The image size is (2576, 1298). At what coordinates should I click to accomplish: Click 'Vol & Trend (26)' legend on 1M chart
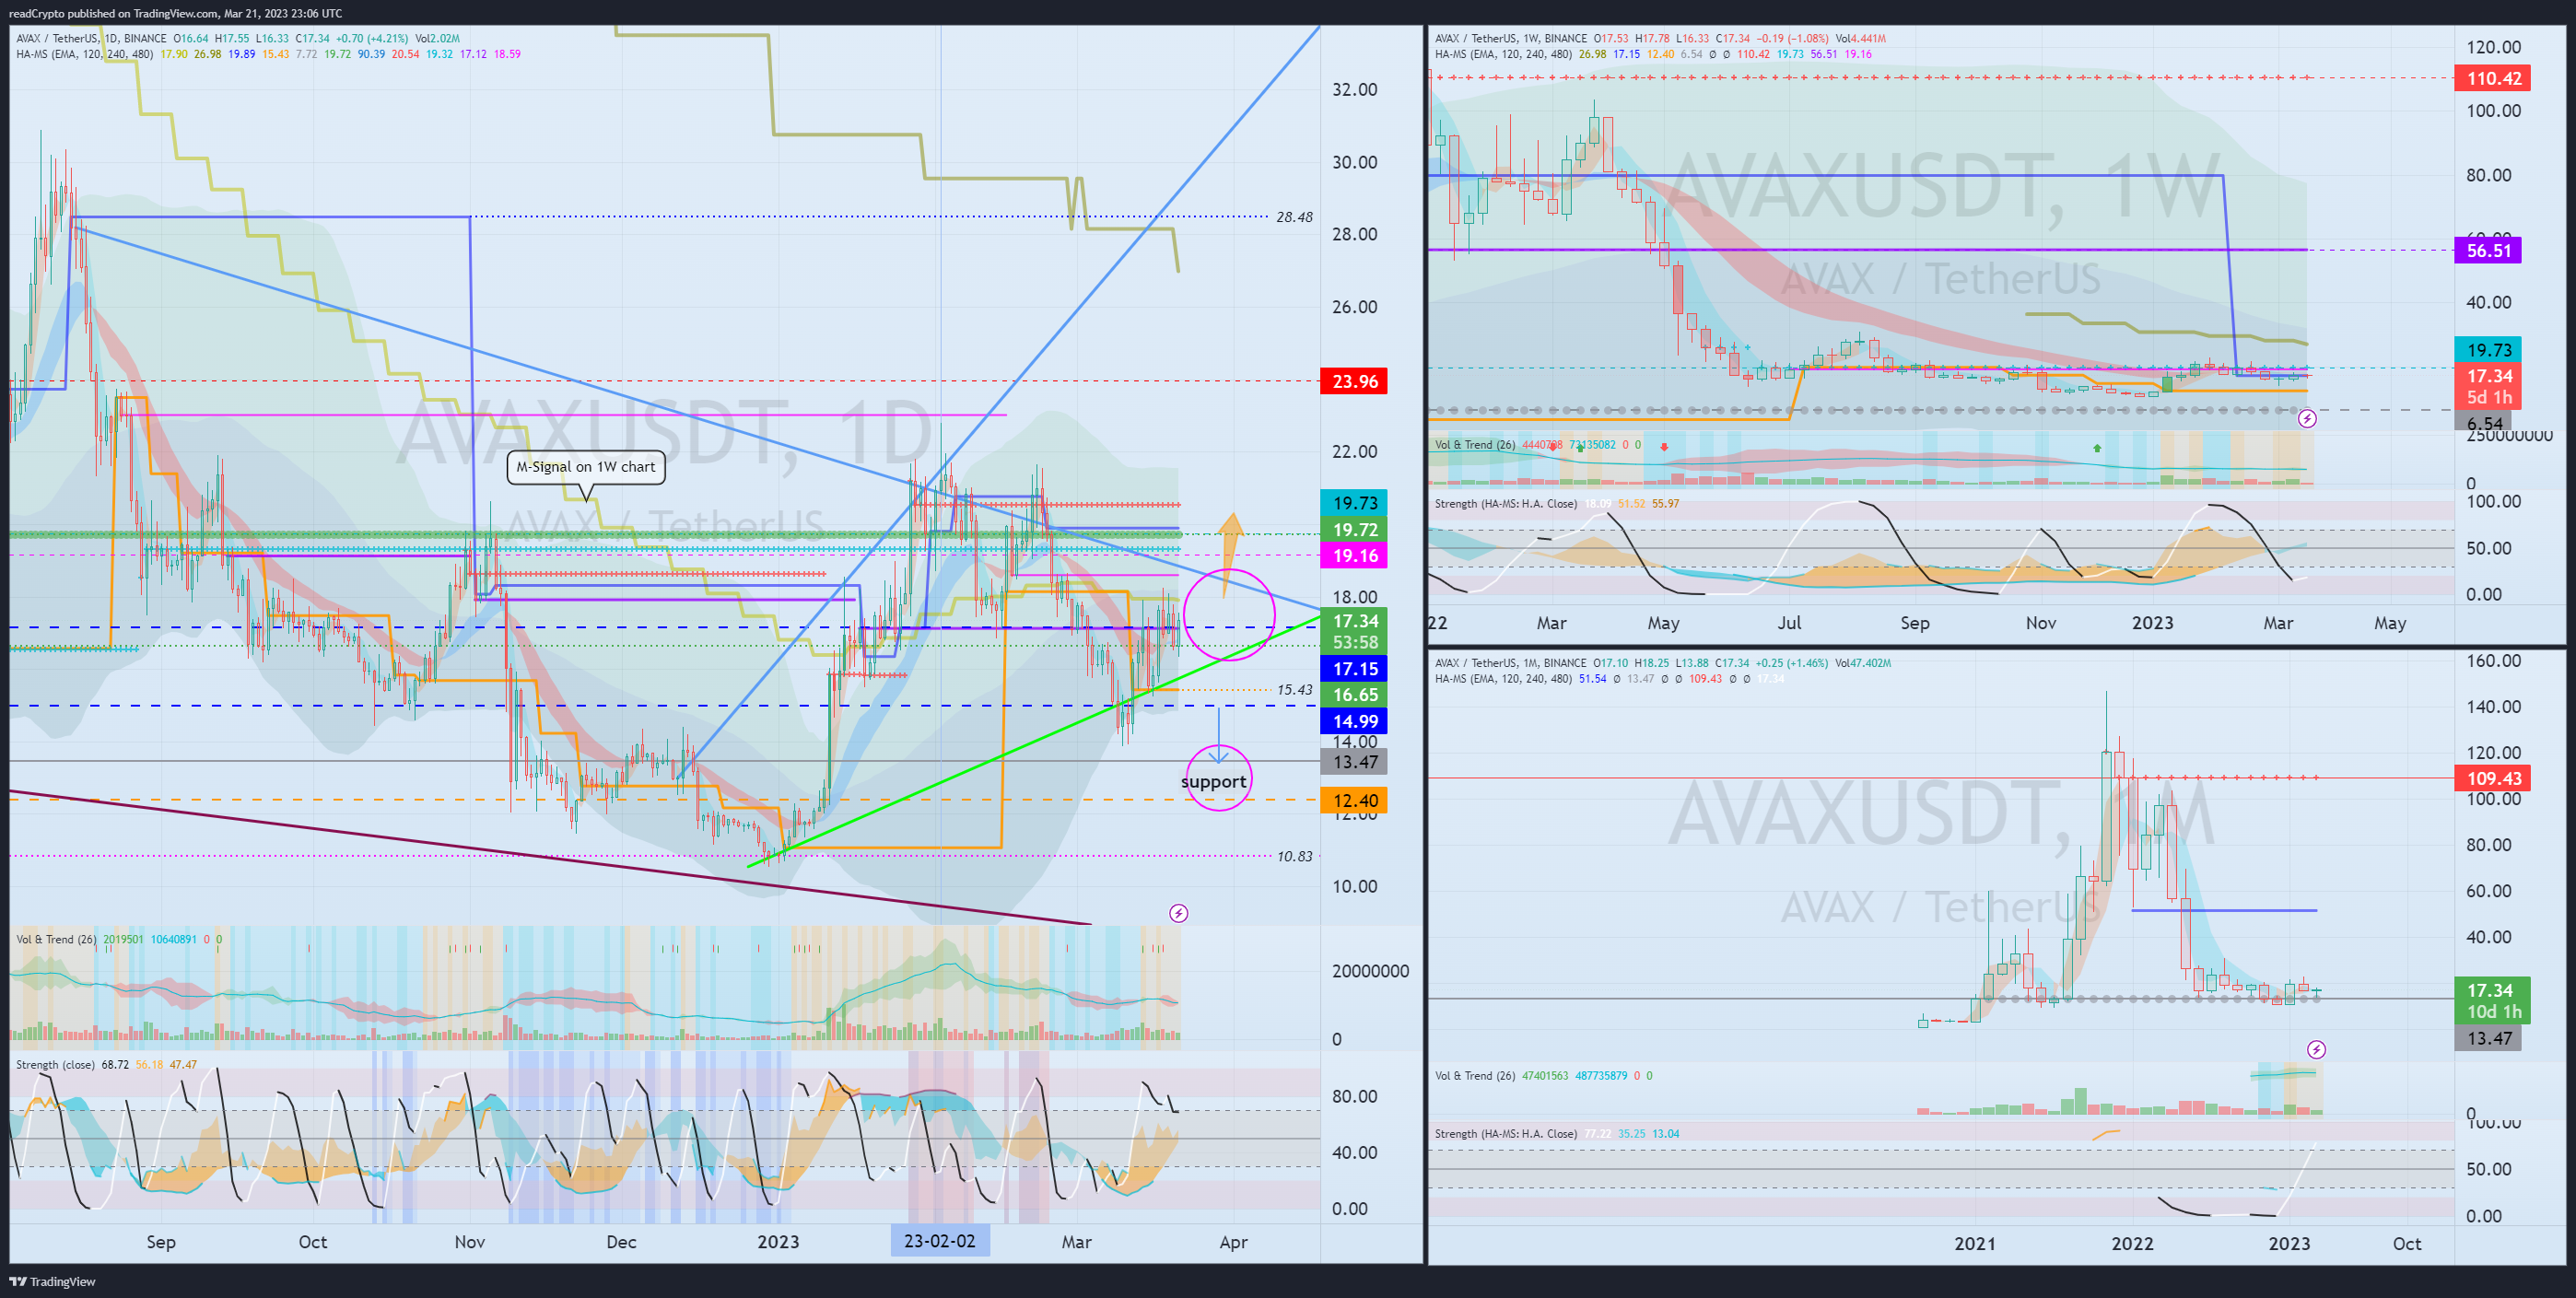pyautogui.click(x=1475, y=1076)
